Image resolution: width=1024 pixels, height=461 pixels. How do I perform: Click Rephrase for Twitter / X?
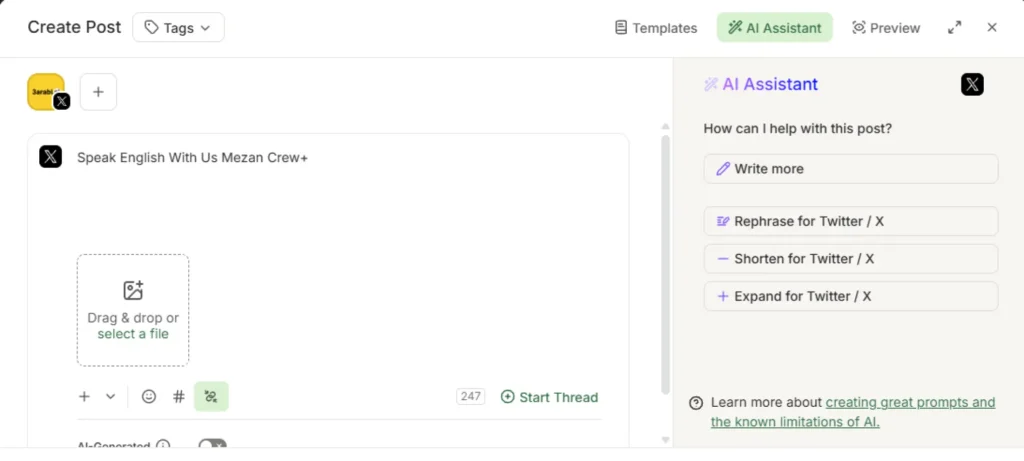point(851,221)
